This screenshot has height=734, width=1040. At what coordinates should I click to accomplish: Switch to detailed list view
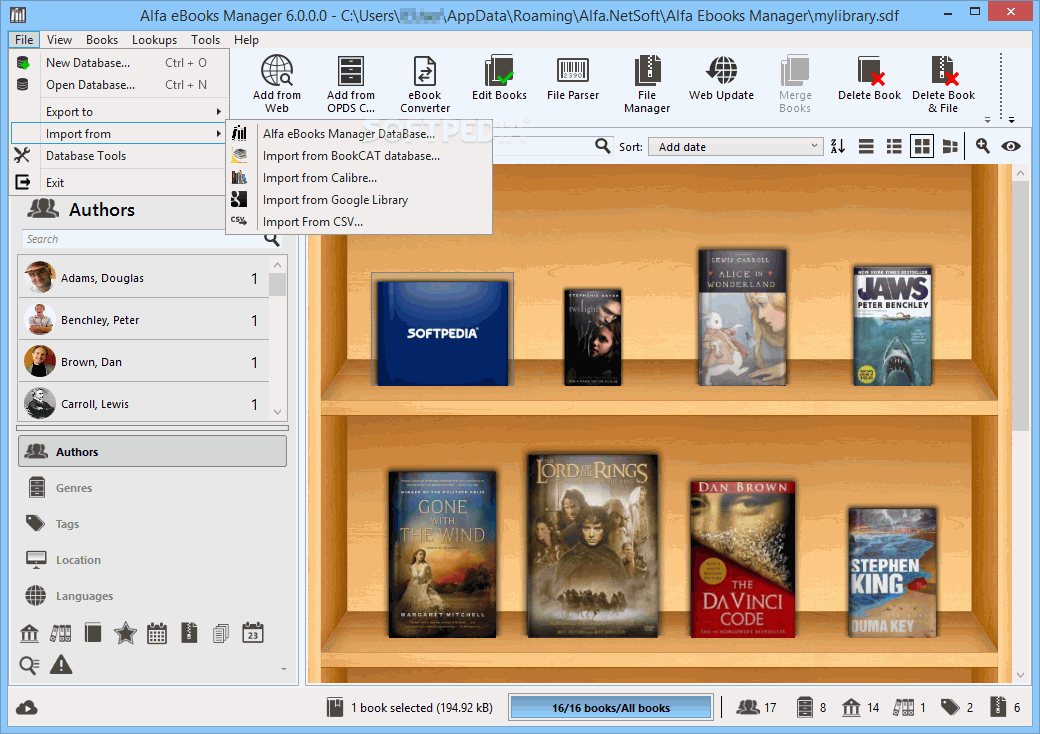click(x=894, y=147)
